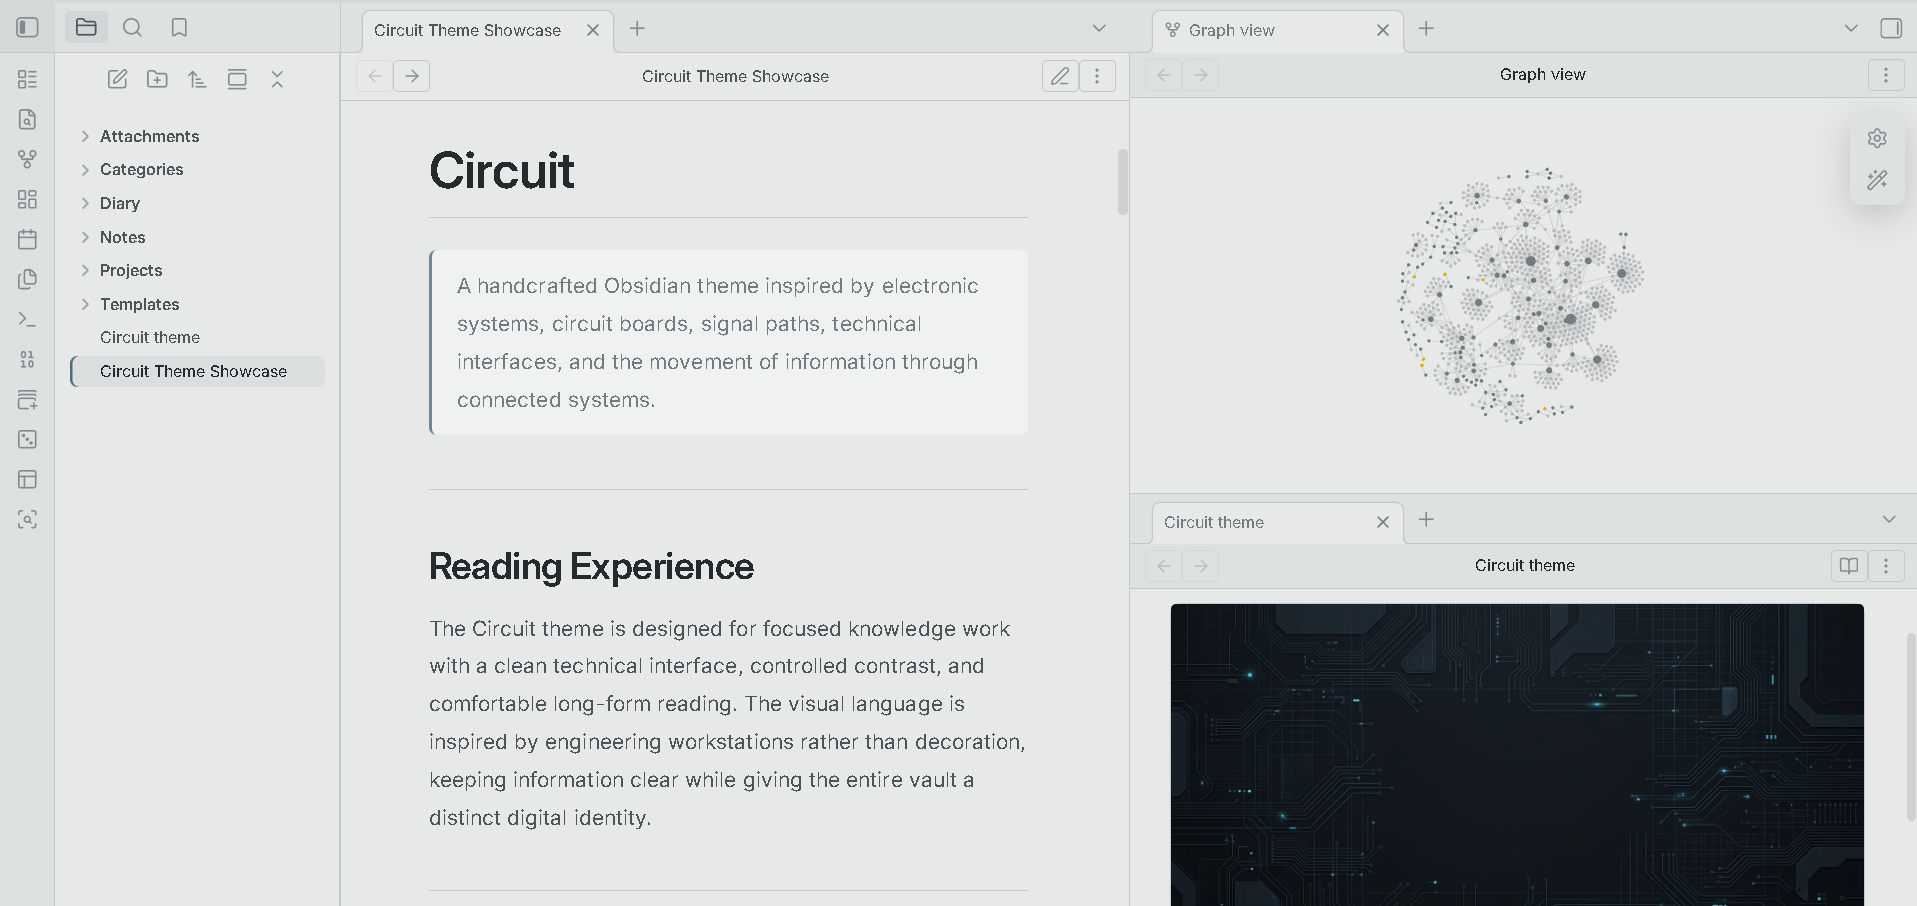Go back in the Graph view pane

click(x=1164, y=75)
